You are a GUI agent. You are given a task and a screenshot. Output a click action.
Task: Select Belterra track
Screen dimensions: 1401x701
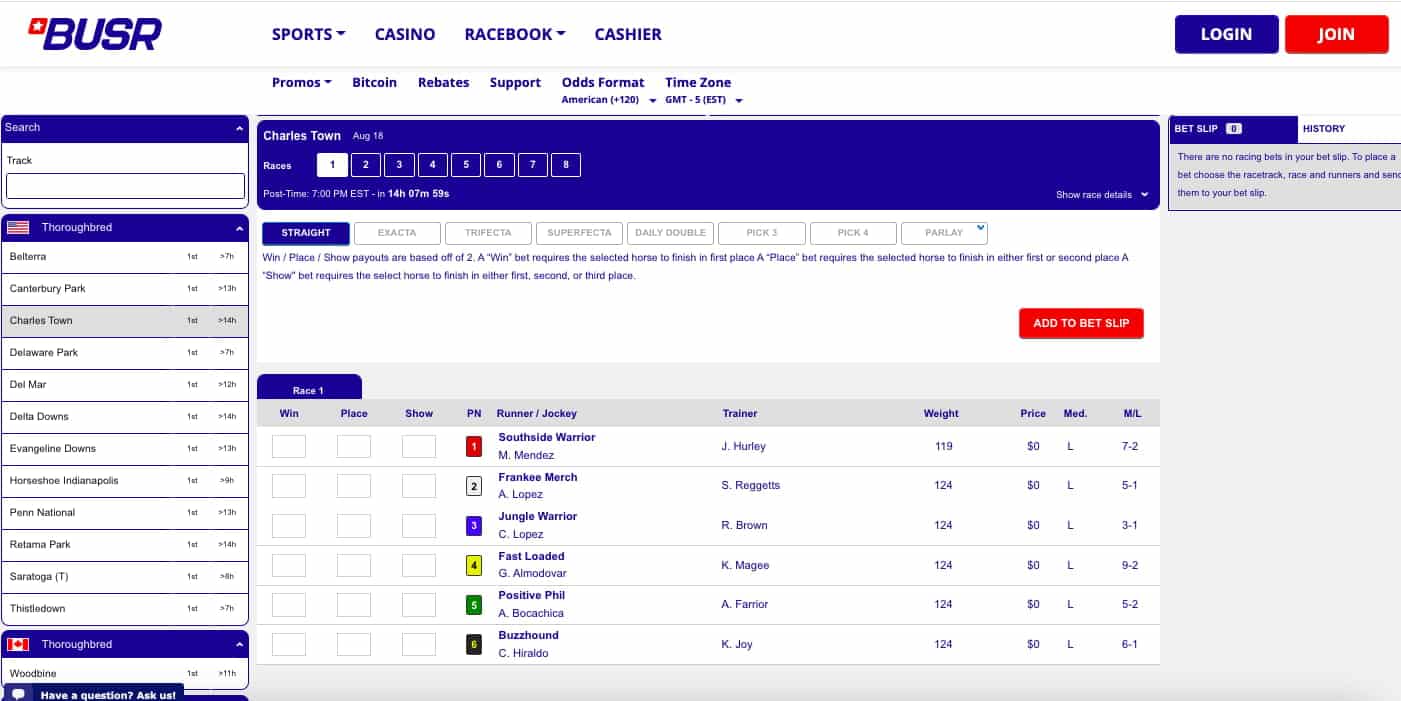tap(124, 257)
